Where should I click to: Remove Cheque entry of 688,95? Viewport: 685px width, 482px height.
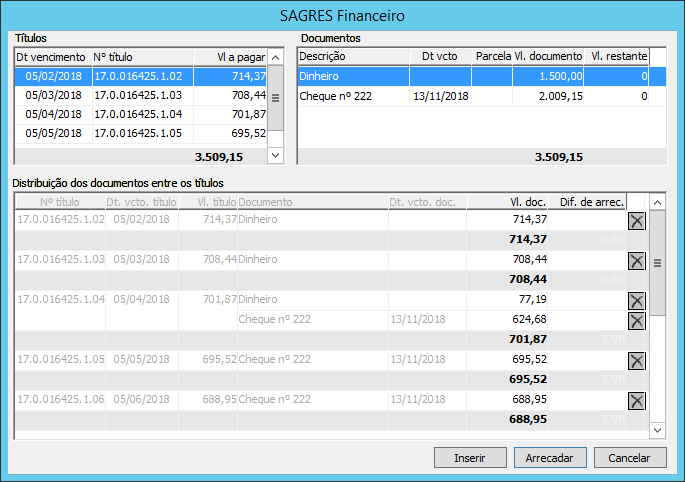coord(636,400)
